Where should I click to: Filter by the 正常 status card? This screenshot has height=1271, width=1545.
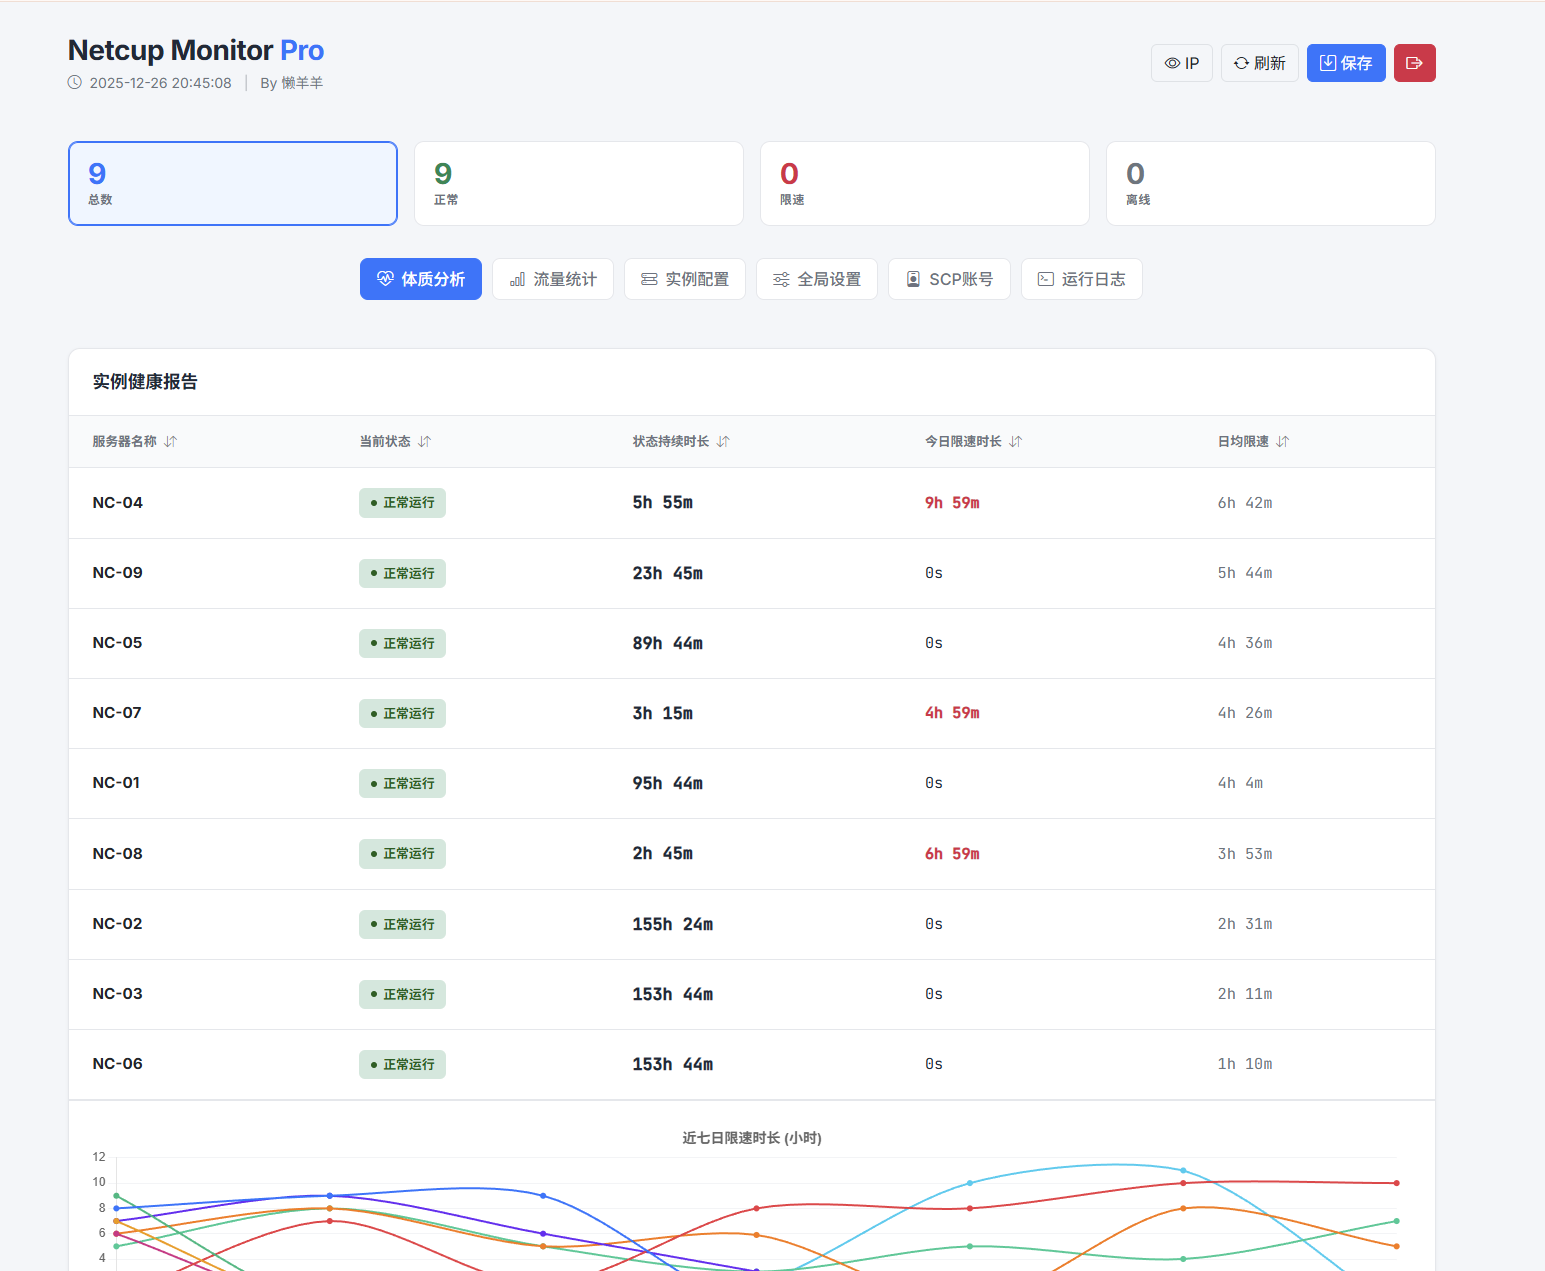pos(578,184)
